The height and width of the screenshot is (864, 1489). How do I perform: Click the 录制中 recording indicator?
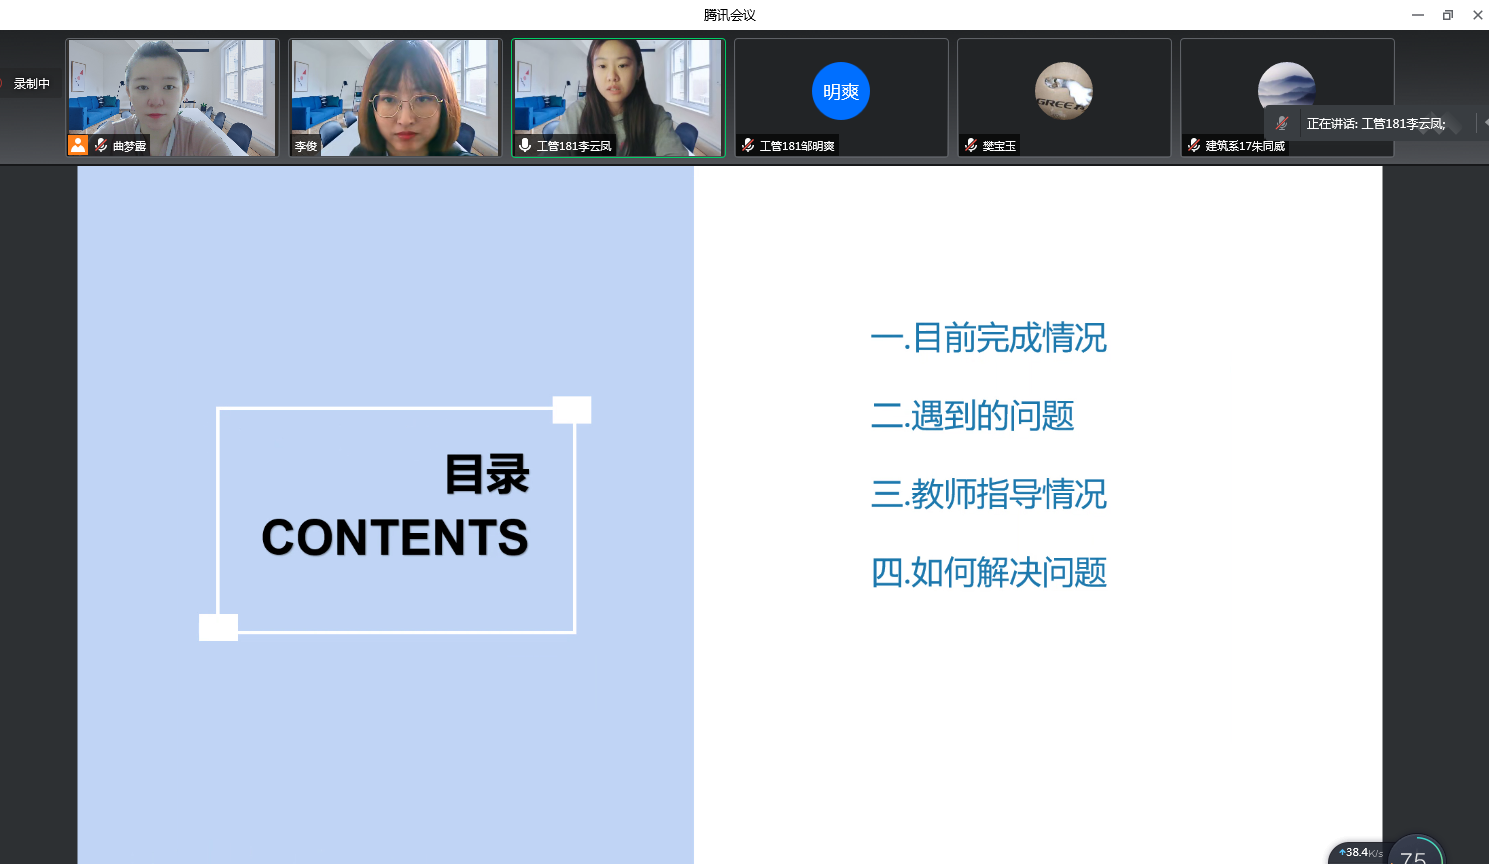click(30, 84)
